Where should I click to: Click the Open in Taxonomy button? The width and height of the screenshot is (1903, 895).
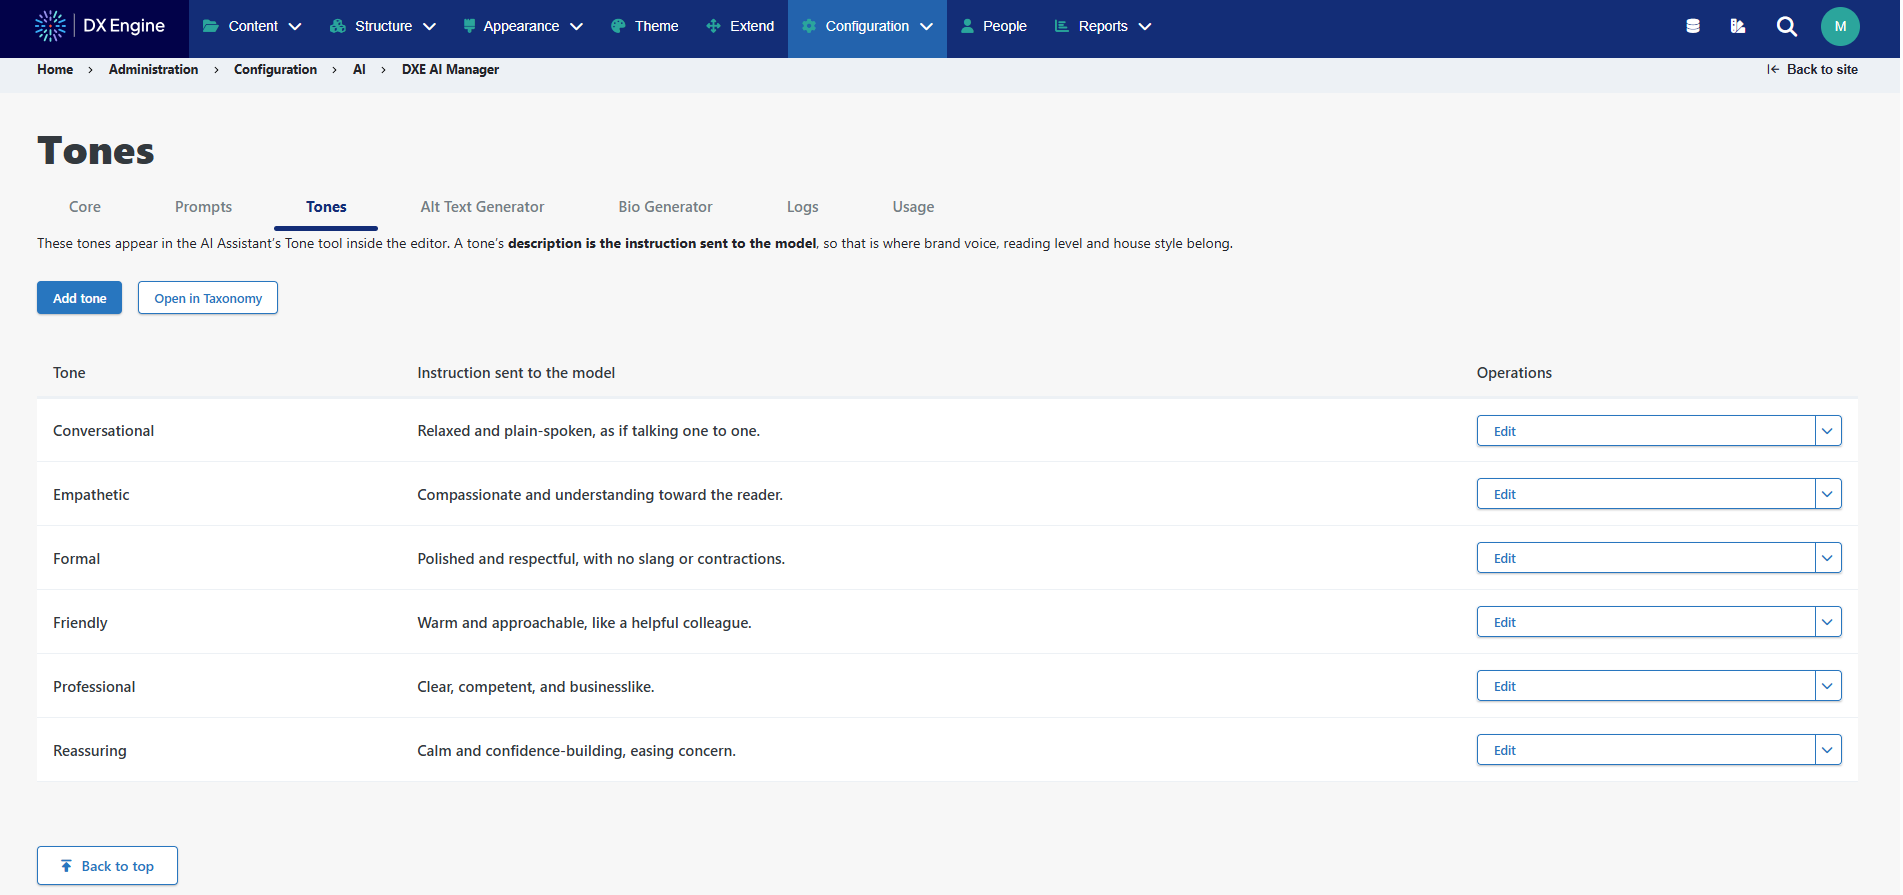click(208, 298)
